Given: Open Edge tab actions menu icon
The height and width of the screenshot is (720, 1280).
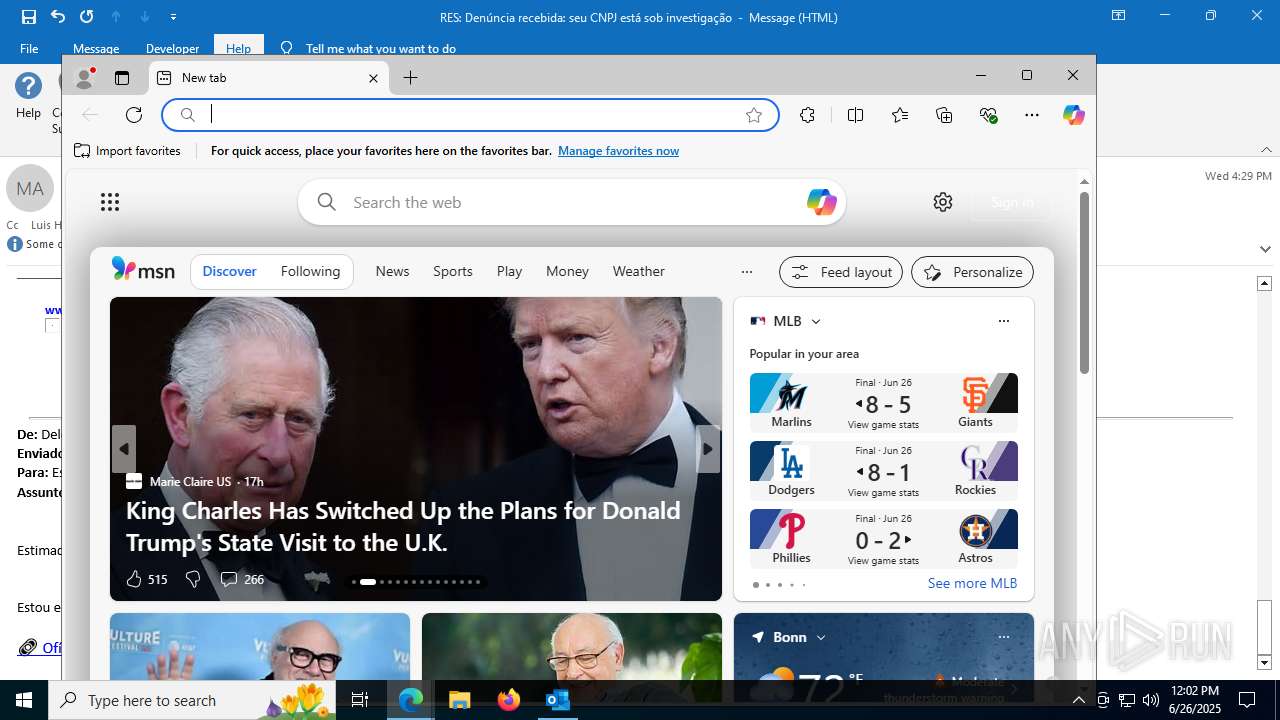Looking at the screenshot, I should pyautogui.click(x=122, y=78).
